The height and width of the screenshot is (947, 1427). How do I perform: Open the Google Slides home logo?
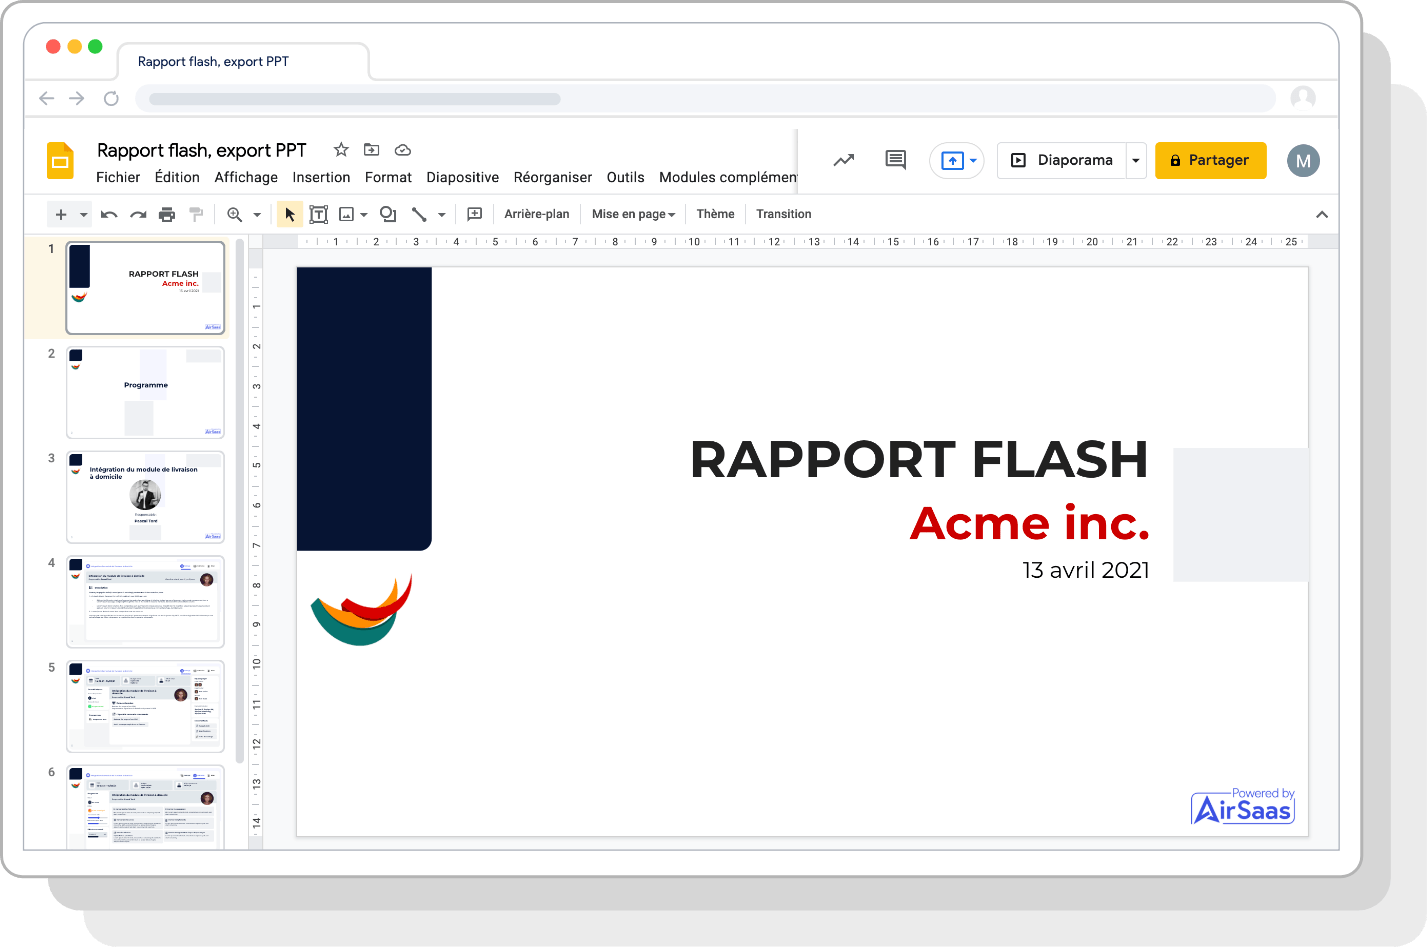click(x=61, y=161)
